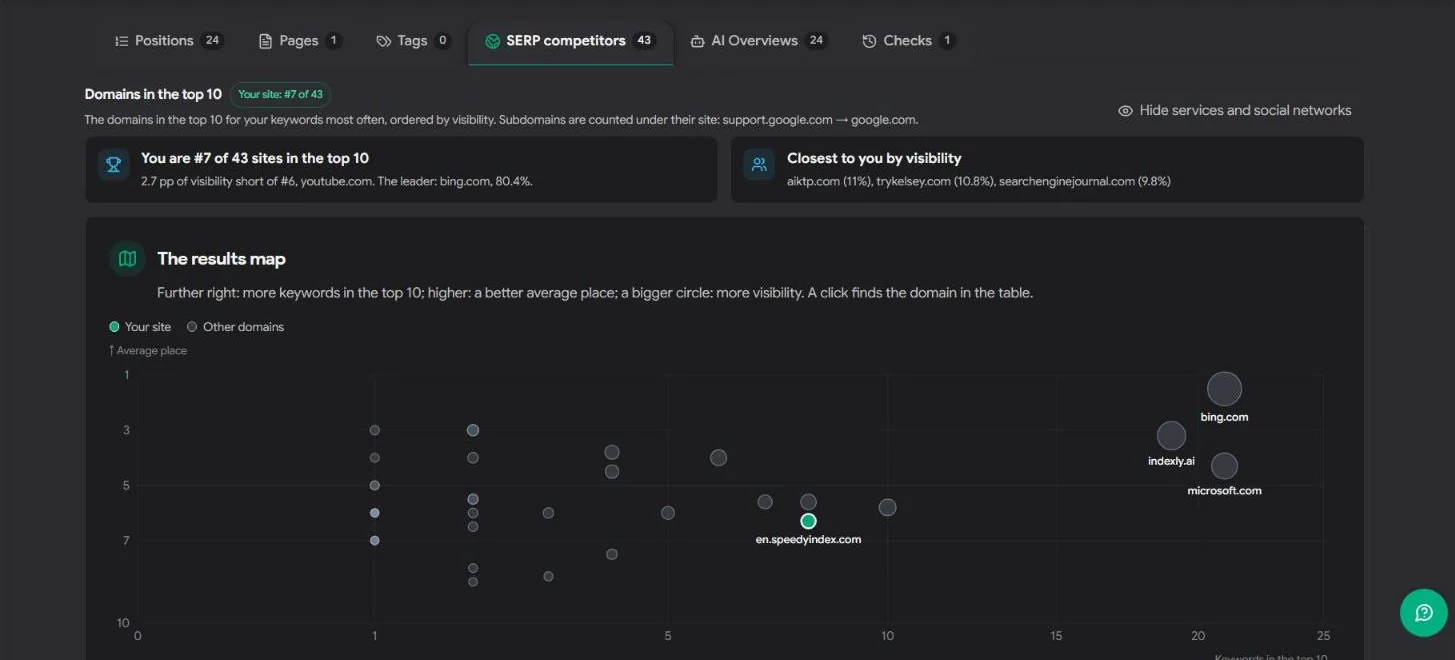
Task: Toggle the 'Other domains' legend item
Action: tap(235, 327)
